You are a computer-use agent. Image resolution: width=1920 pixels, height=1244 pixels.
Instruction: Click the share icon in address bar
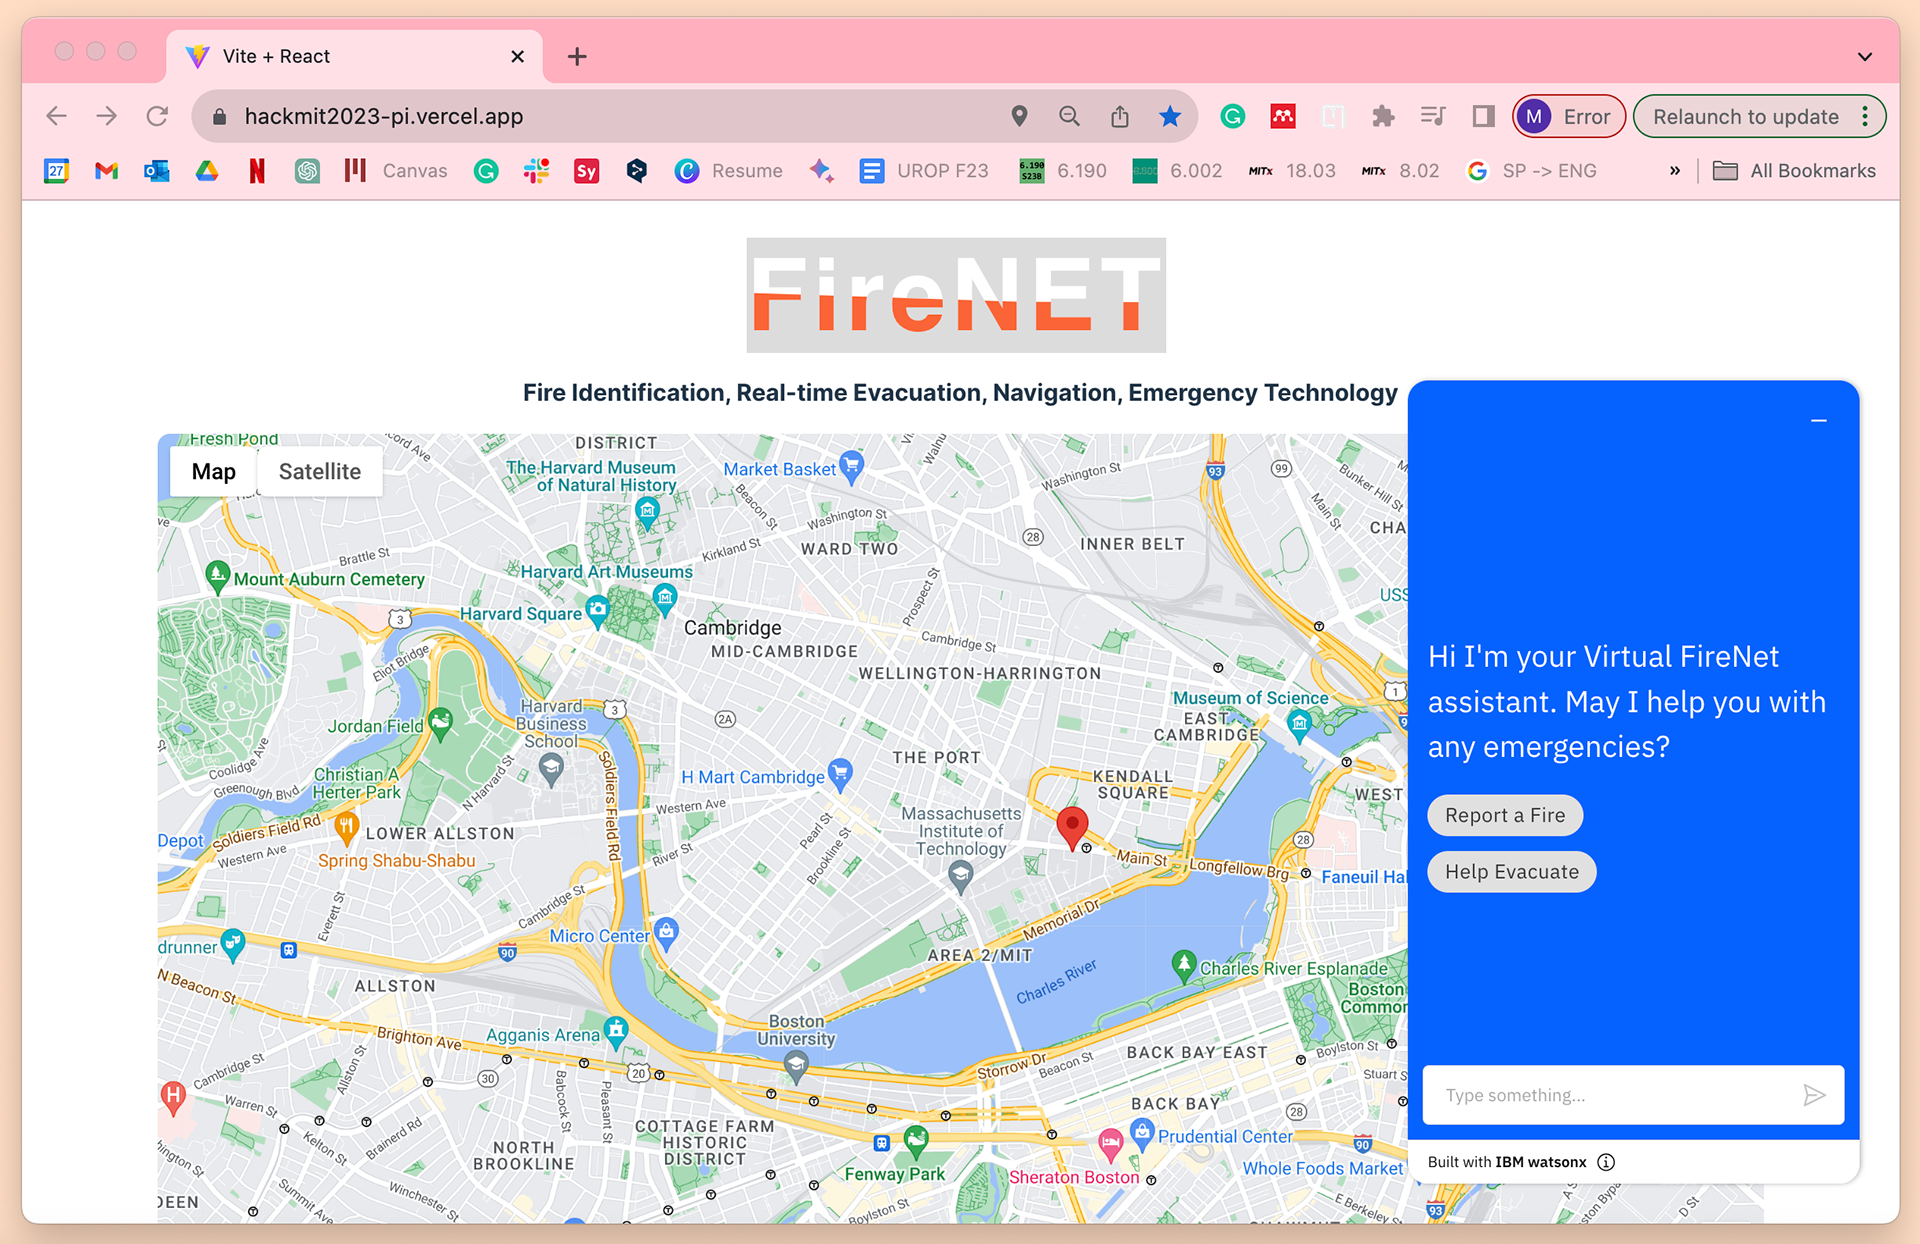tap(1120, 116)
